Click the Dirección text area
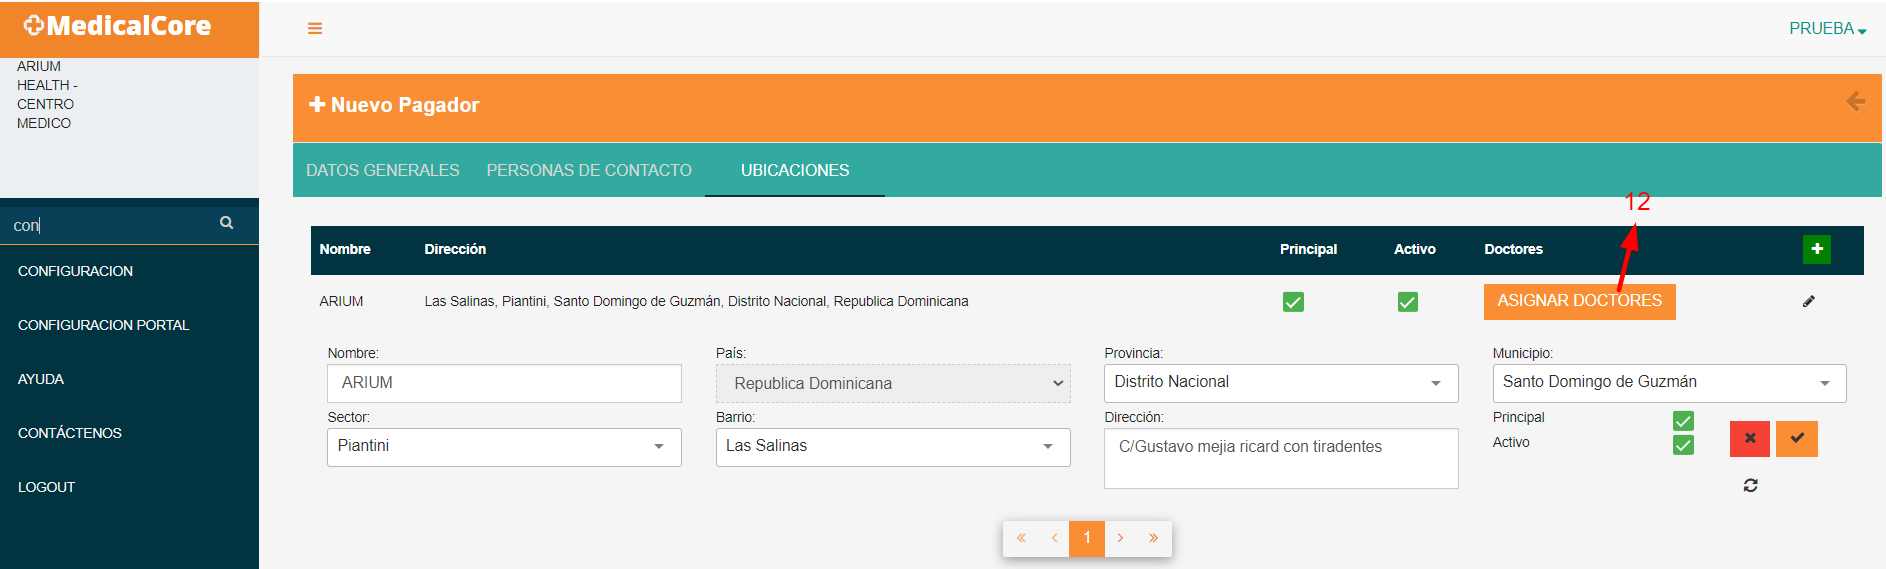This screenshot has height=569, width=1886. [x=1281, y=459]
